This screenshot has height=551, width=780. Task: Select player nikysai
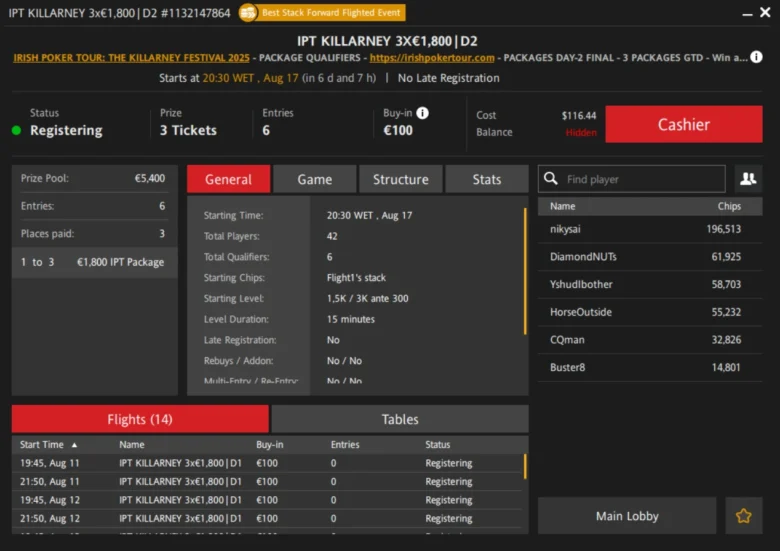click(x=650, y=229)
